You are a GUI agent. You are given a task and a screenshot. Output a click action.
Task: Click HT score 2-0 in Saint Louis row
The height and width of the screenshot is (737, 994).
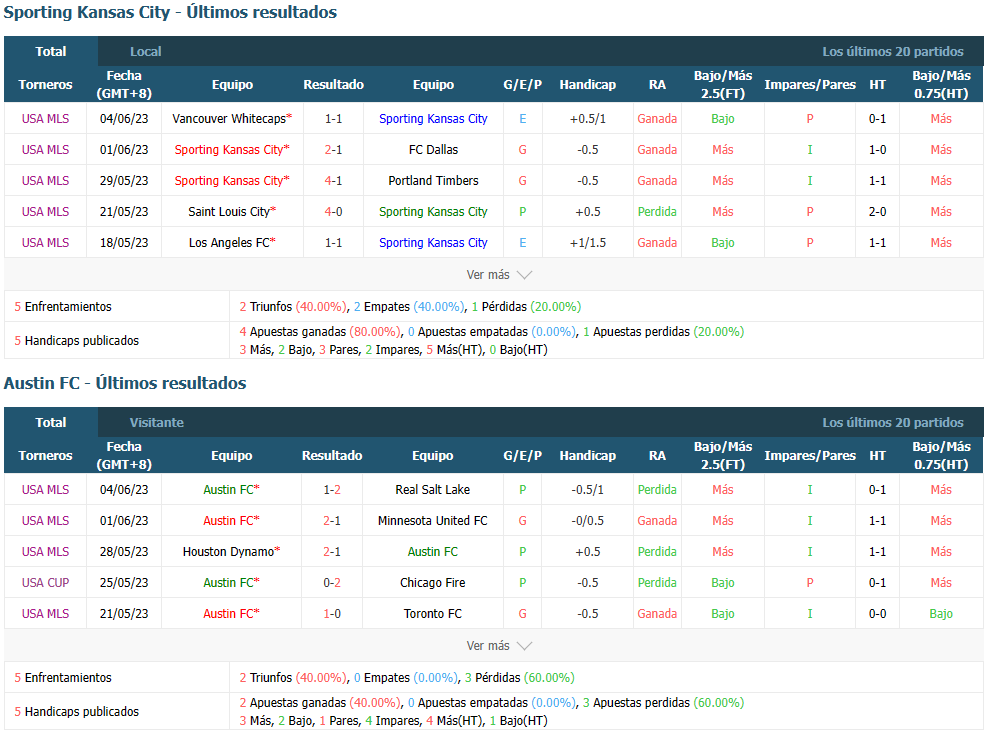pos(877,212)
